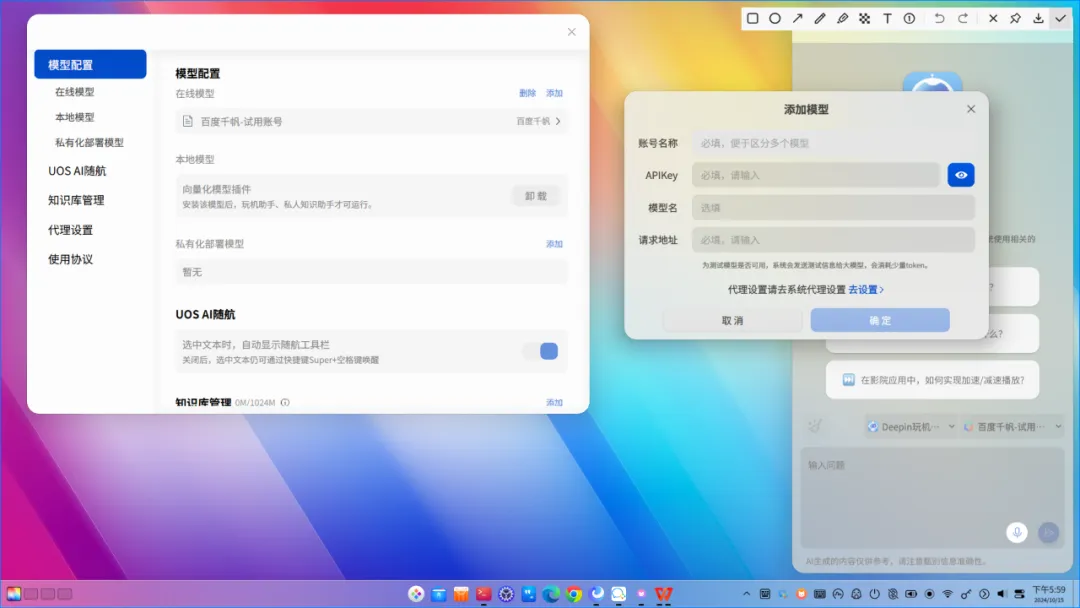Toggle APIKey visibility eye button
The height and width of the screenshot is (608, 1080).
tap(961, 175)
